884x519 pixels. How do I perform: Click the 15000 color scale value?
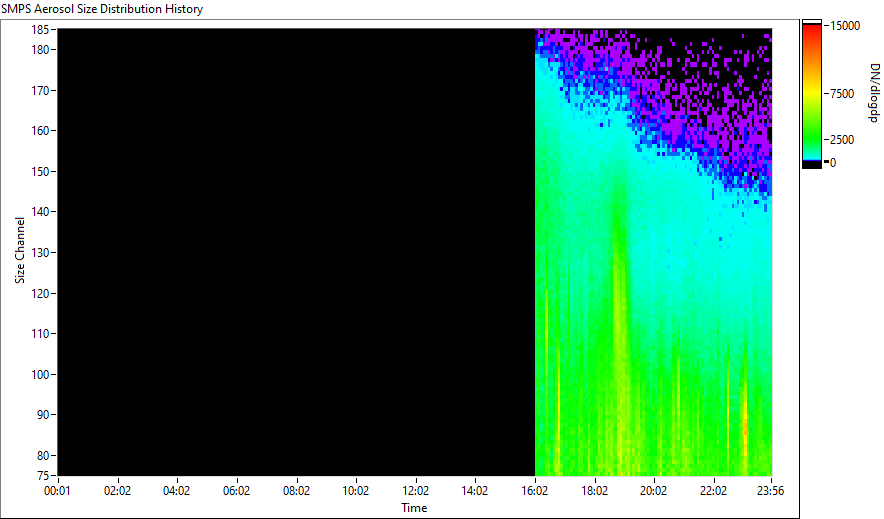845,26
